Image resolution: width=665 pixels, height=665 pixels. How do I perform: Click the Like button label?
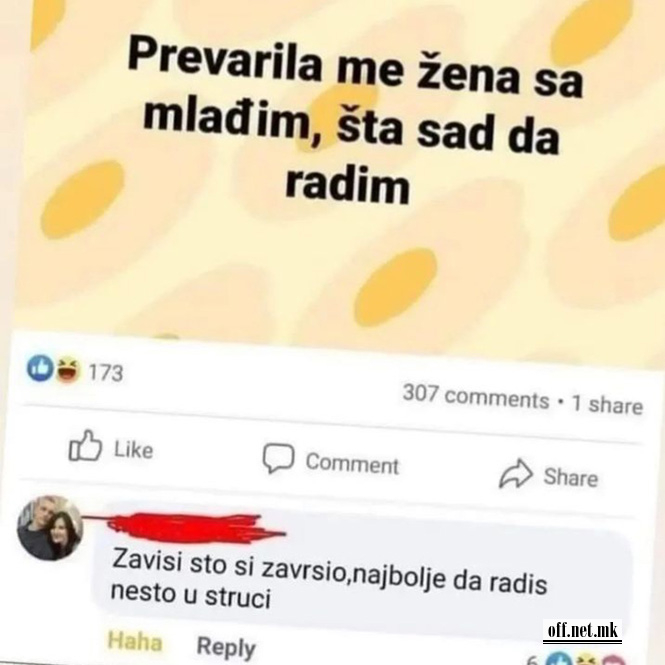pyautogui.click(x=134, y=450)
